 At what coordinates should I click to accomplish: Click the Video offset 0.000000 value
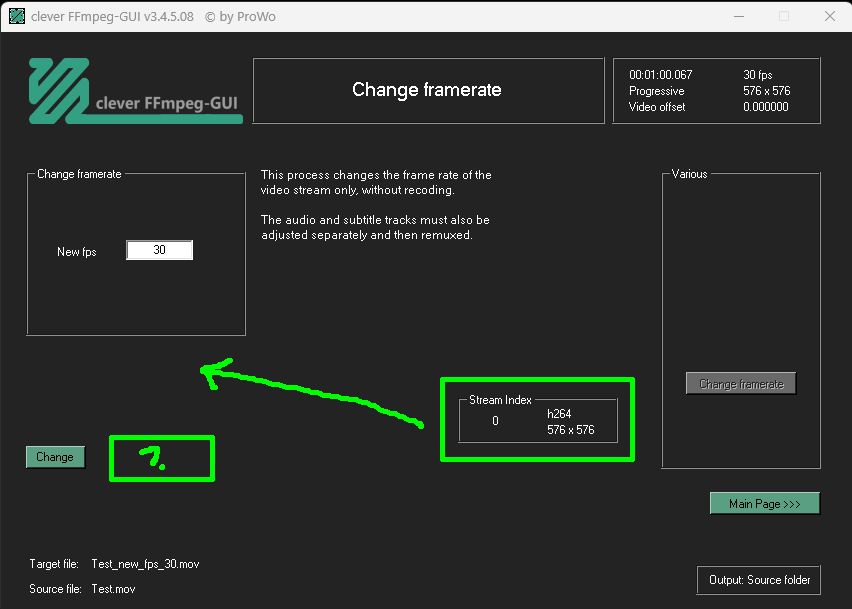[x=766, y=107]
